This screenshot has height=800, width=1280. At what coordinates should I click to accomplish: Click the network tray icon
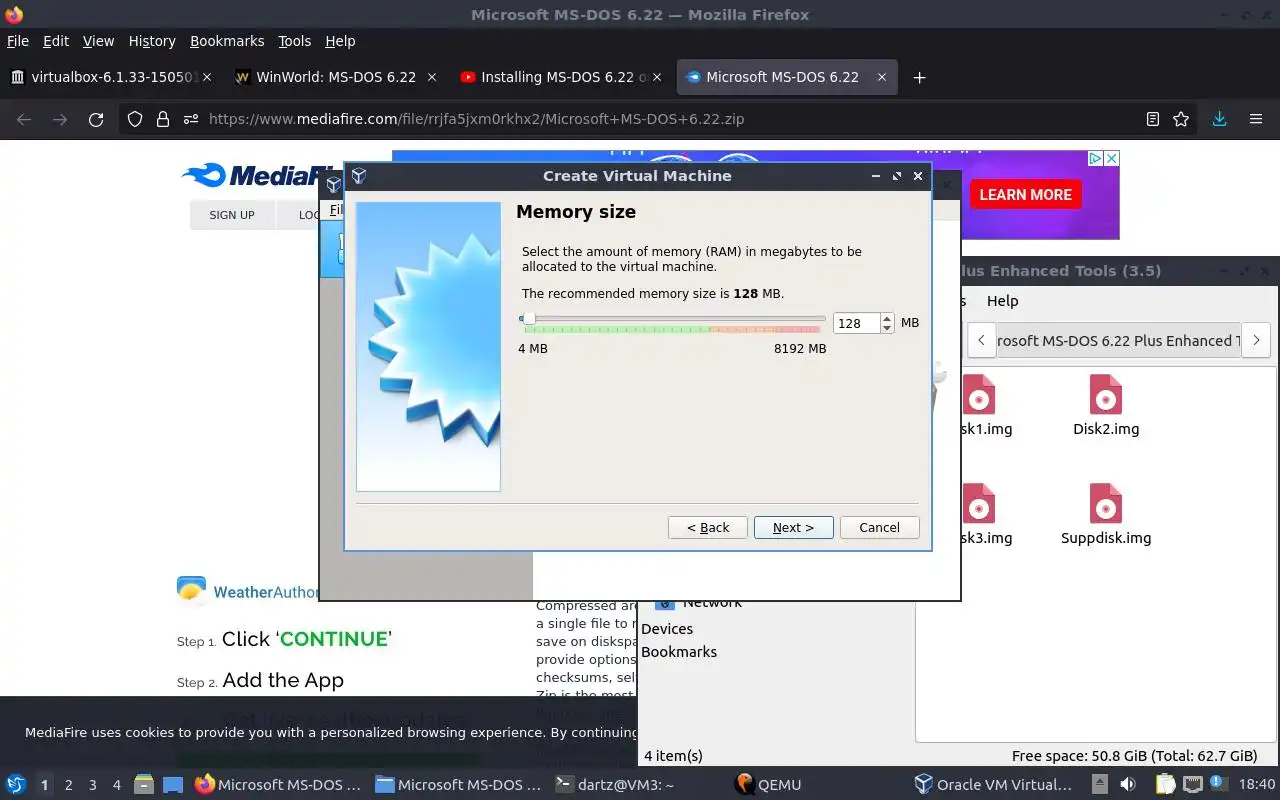tap(1194, 784)
